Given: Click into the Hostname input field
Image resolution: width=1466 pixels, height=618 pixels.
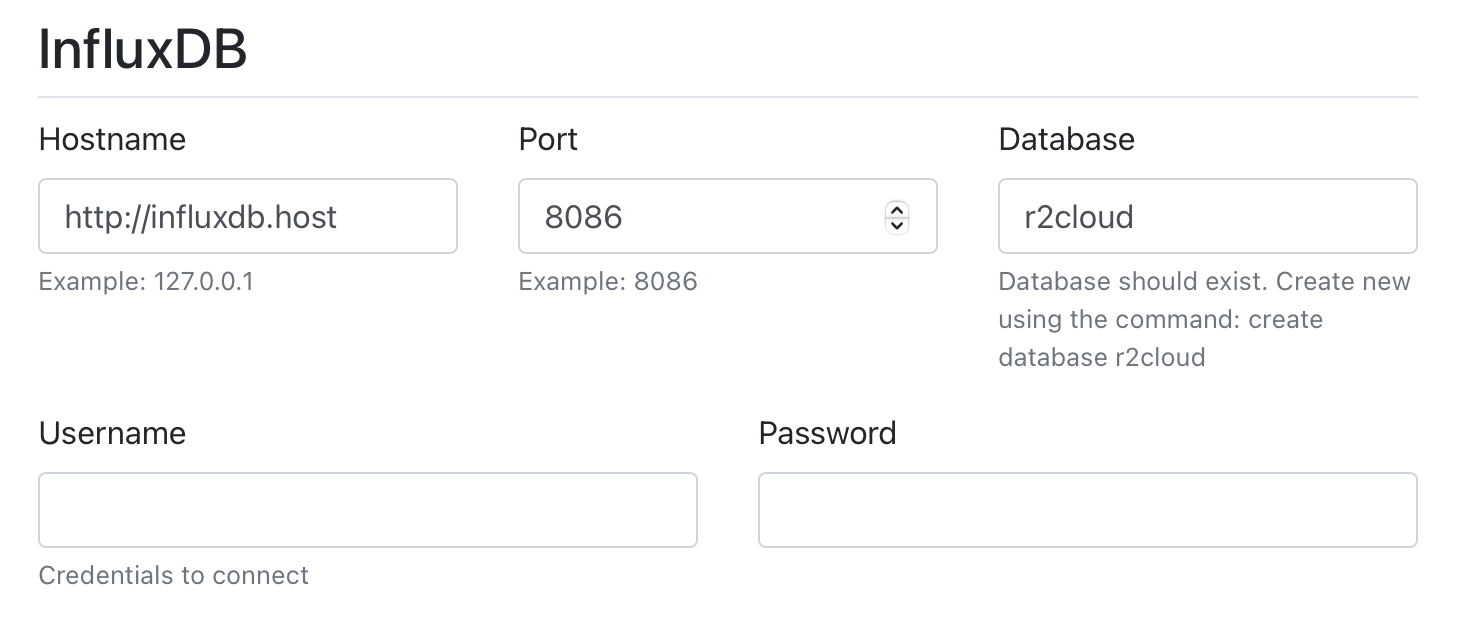Looking at the screenshot, I should click(x=247, y=216).
